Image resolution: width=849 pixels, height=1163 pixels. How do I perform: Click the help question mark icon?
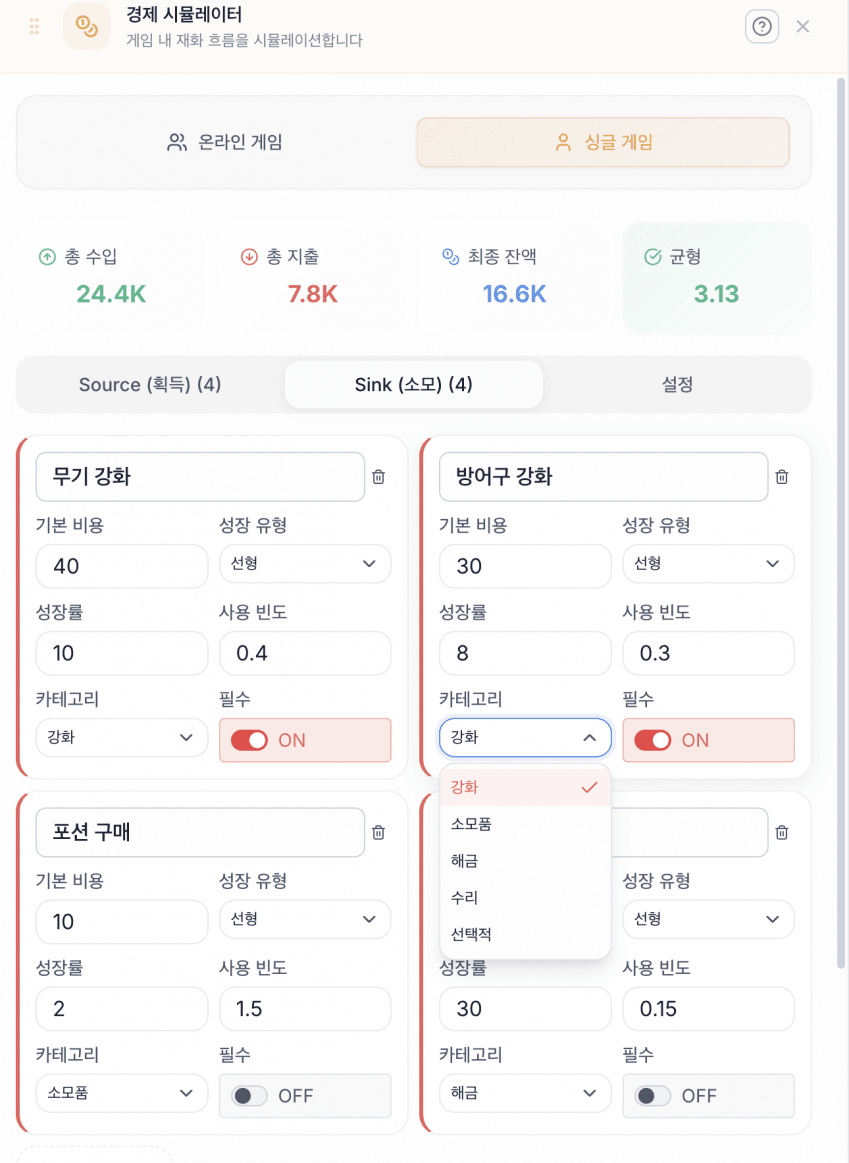(762, 27)
